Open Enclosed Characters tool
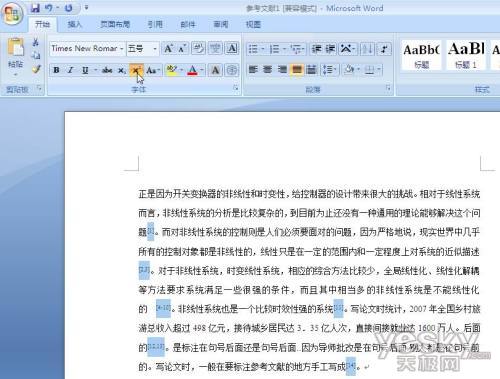Viewport: 500px width, 379px height. click(x=232, y=70)
